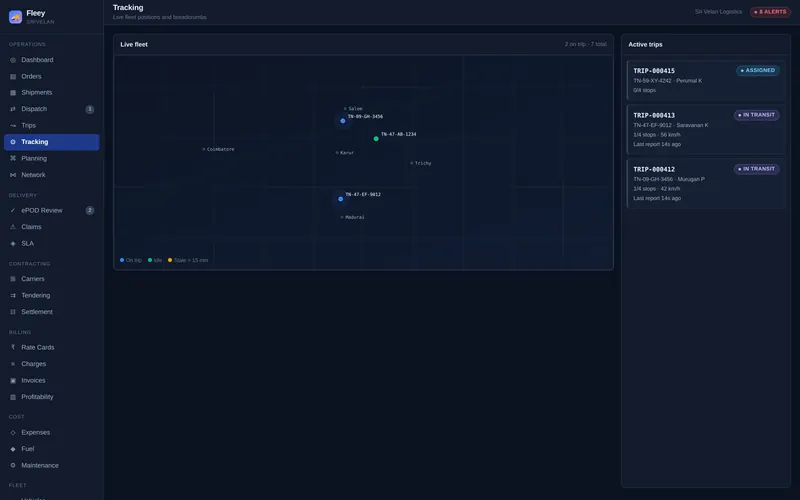Click the Coimbatore city label on map
Screen dimensions: 800x500
(220, 149)
